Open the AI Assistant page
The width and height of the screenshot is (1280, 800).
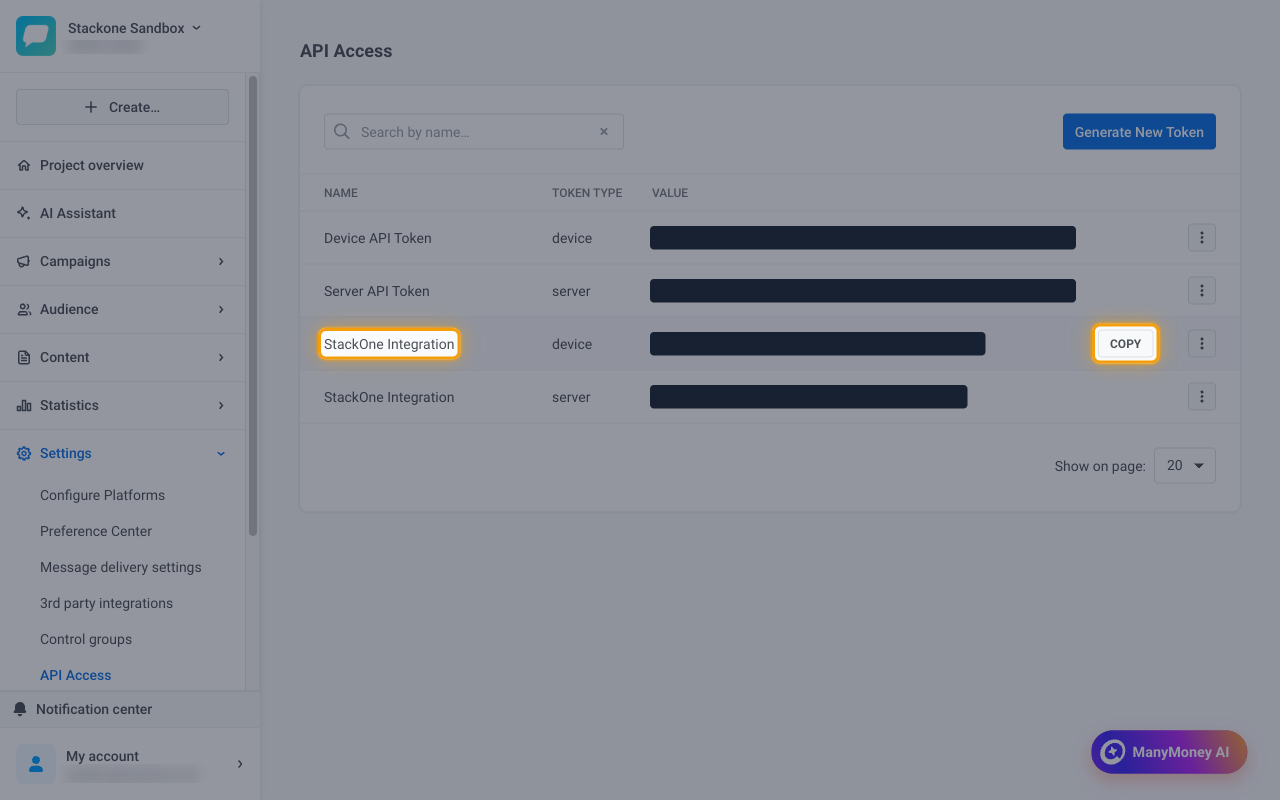tap(78, 213)
